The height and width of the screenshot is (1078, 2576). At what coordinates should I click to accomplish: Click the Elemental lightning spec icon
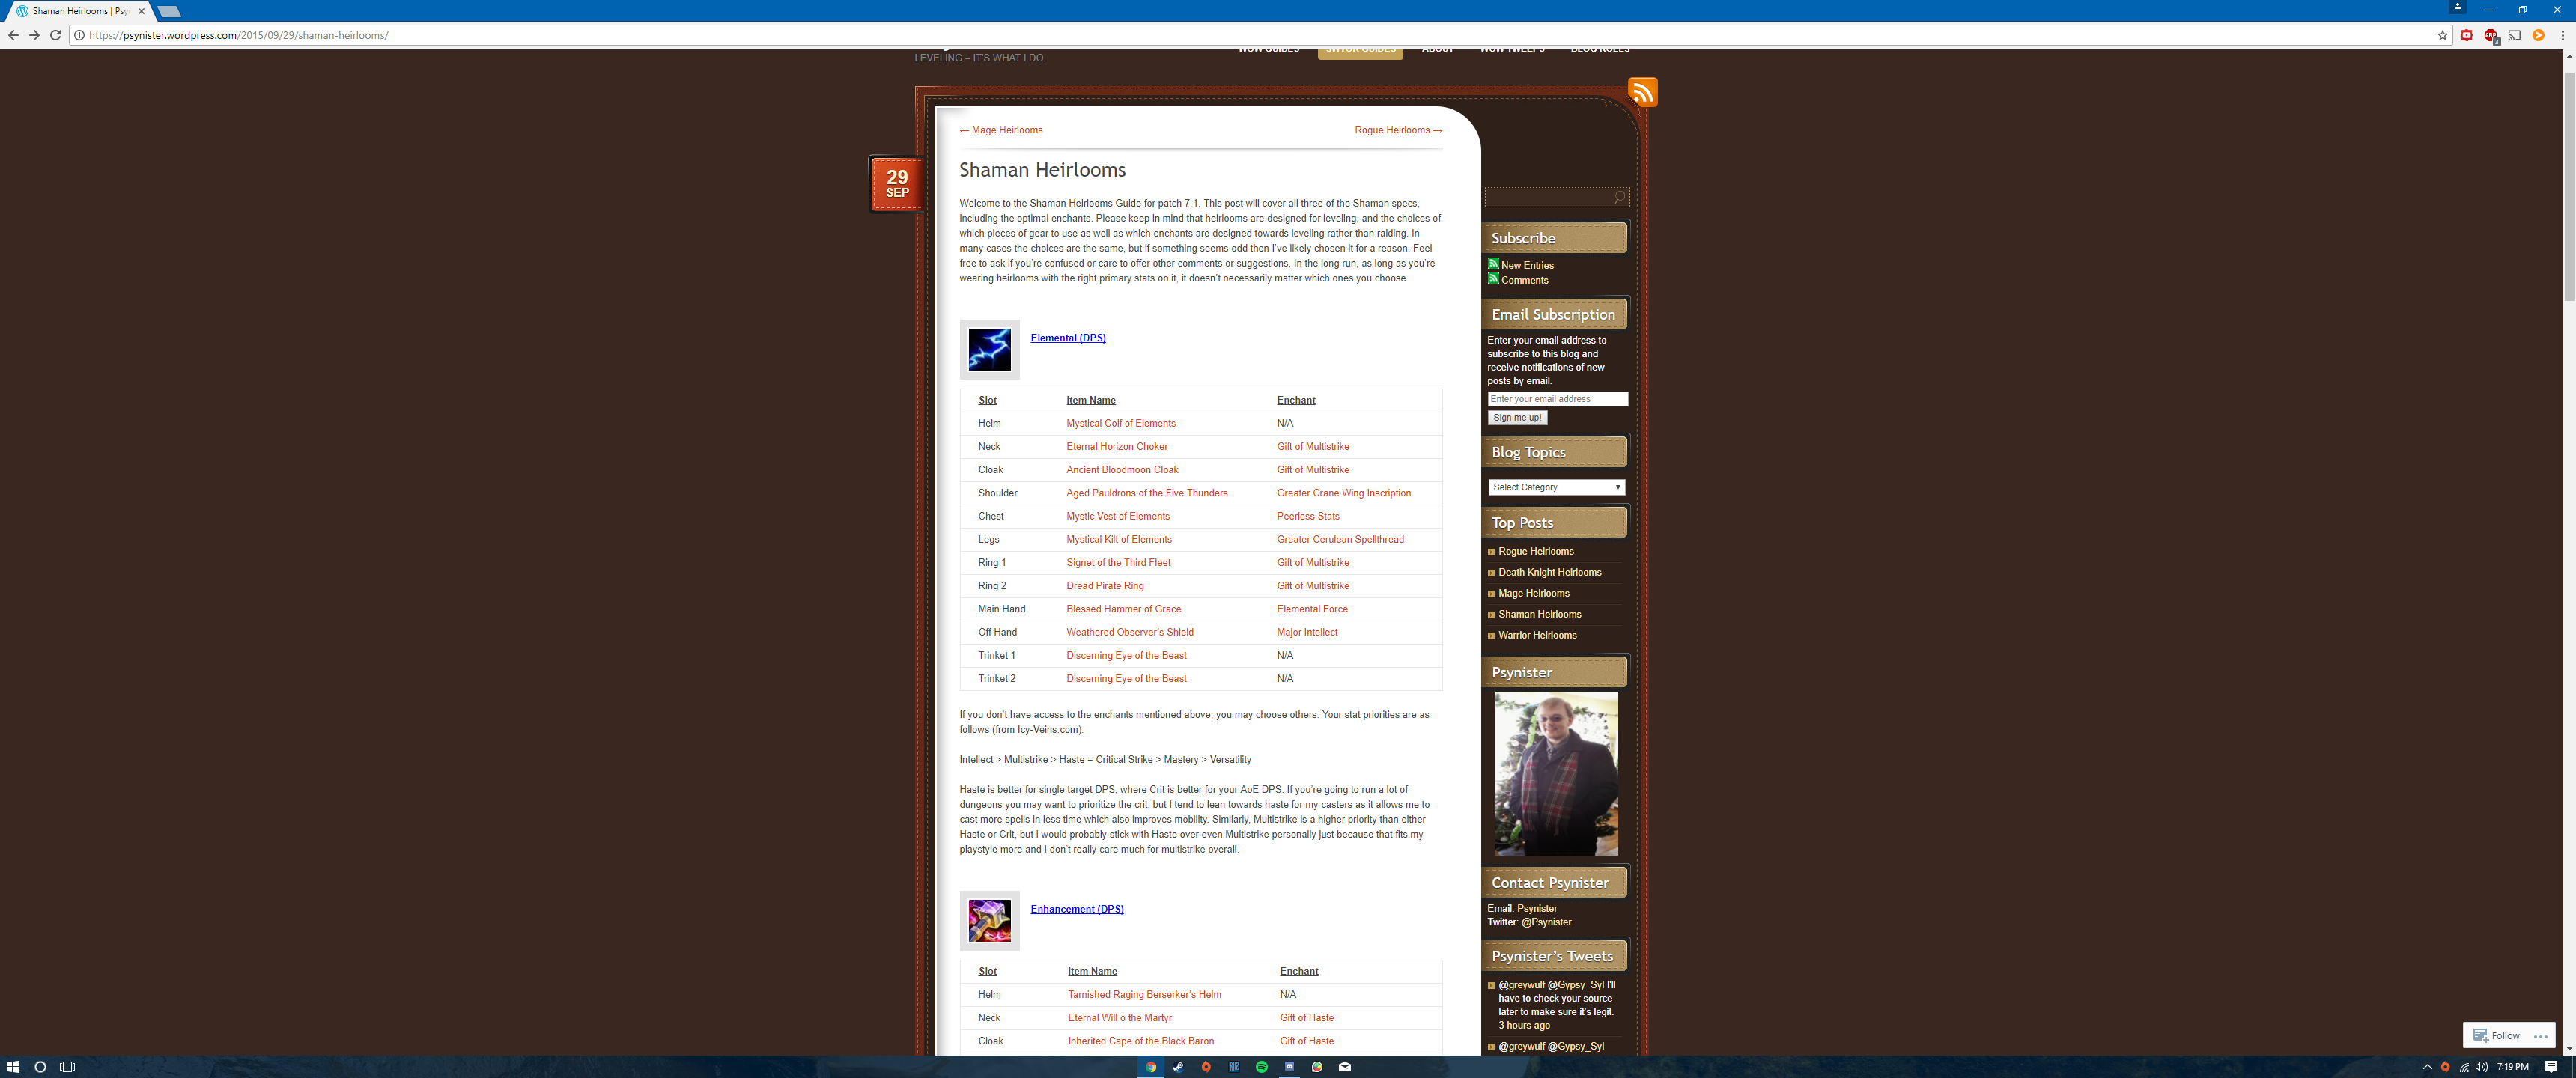pyautogui.click(x=989, y=349)
